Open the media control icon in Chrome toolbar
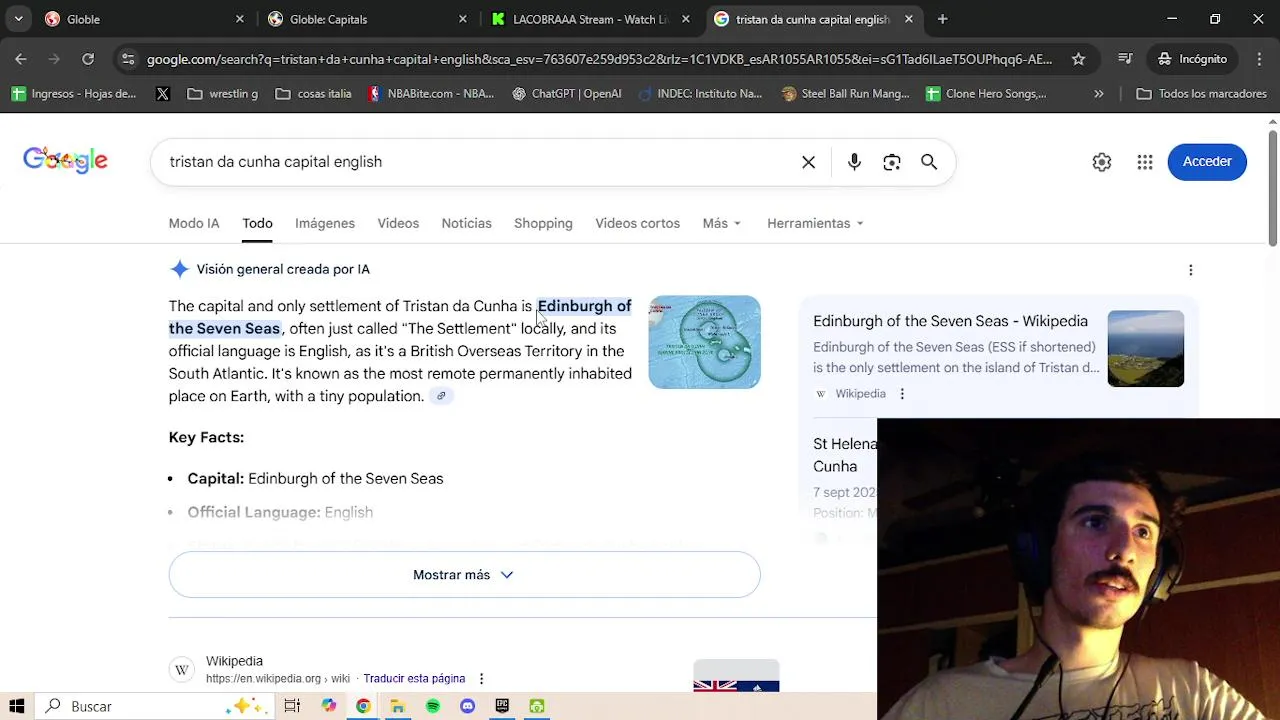This screenshot has height=720, width=1280. pyautogui.click(x=1125, y=59)
